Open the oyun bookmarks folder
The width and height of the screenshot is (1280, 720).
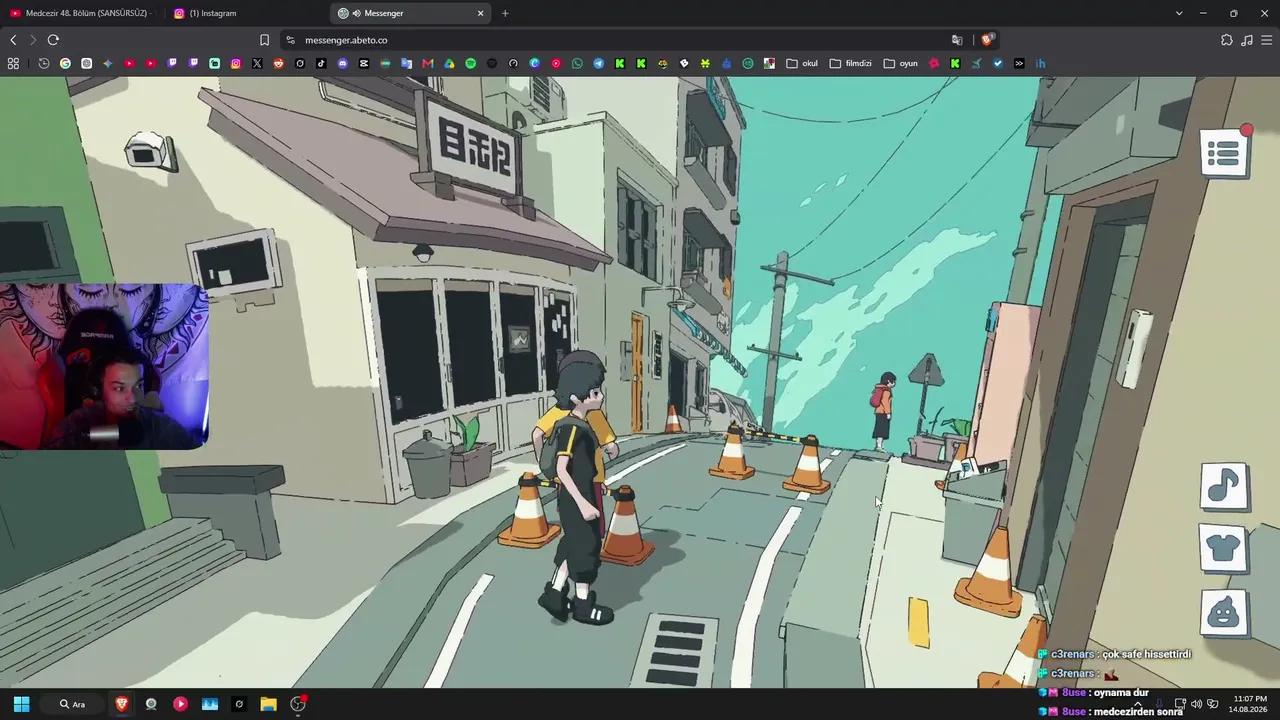pos(900,63)
